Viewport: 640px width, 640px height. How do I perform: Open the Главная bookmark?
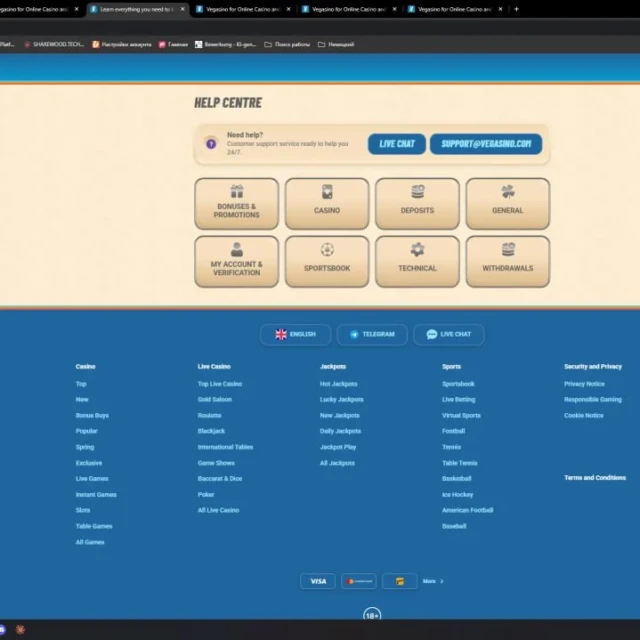point(173,44)
